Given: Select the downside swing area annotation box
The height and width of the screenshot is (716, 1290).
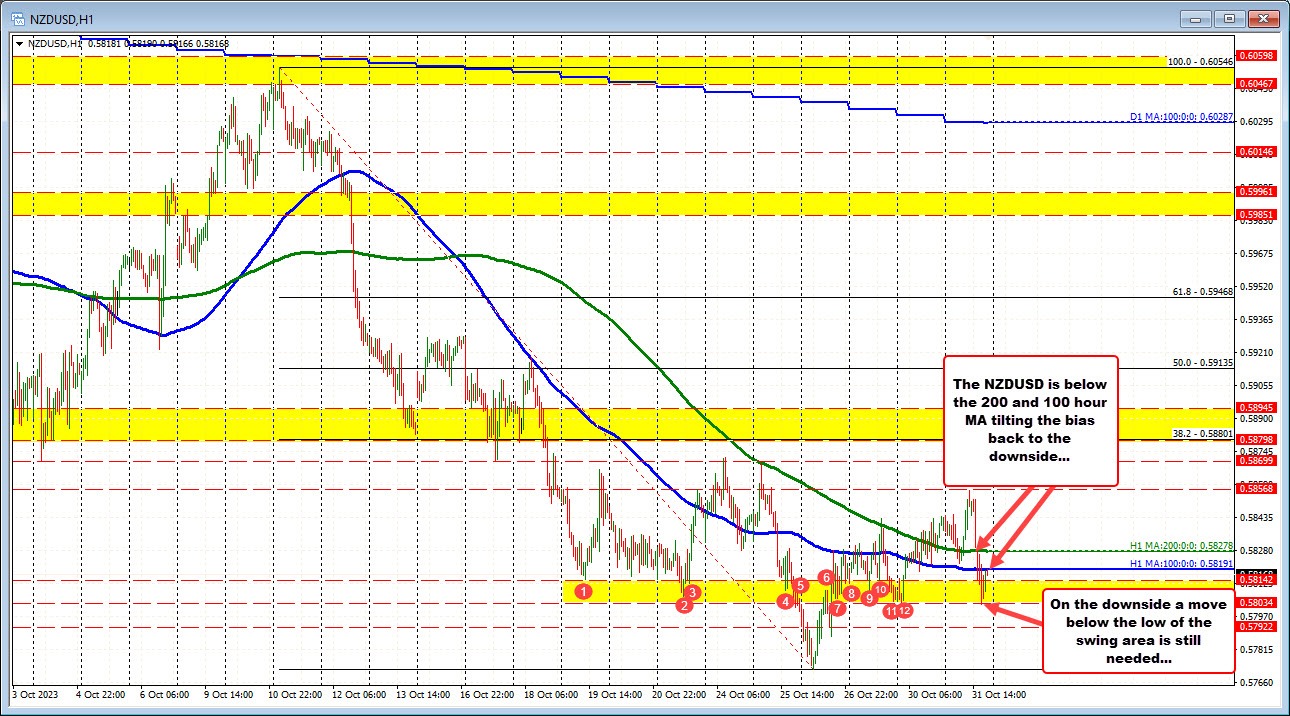Looking at the screenshot, I should pos(1137,631).
